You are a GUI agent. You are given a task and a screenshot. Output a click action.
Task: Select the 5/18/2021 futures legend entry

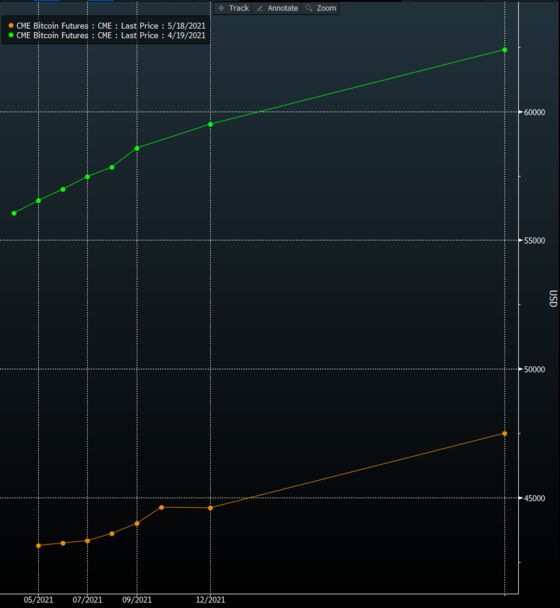(107, 26)
